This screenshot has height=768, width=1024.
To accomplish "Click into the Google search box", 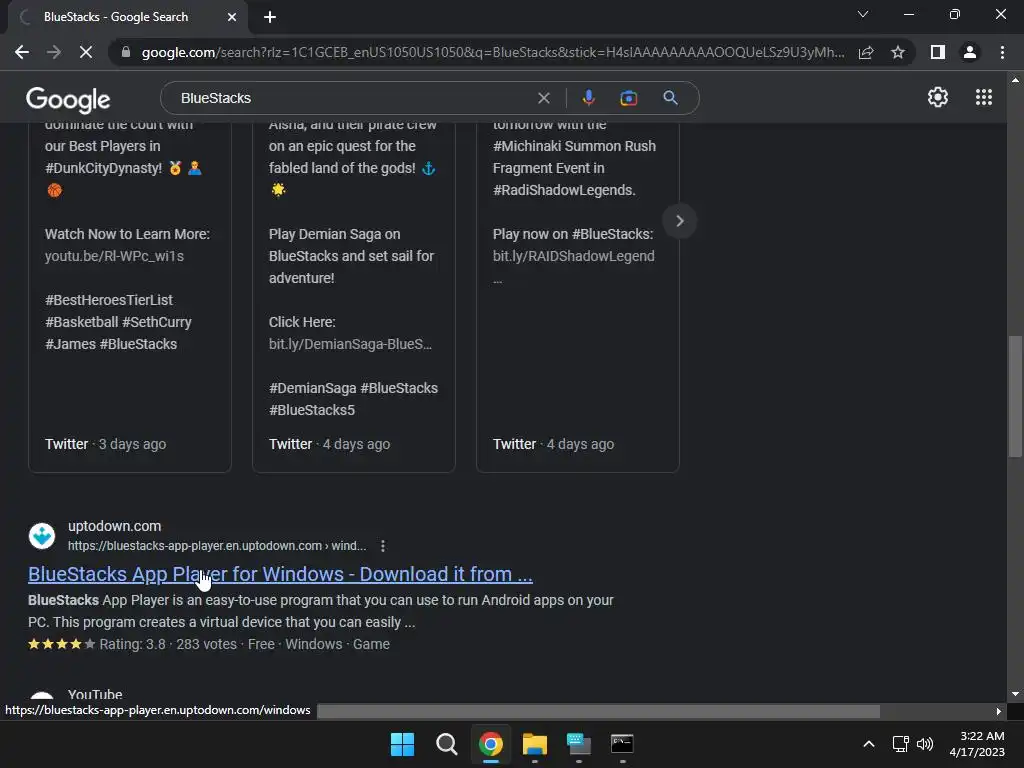I will click(353, 98).
